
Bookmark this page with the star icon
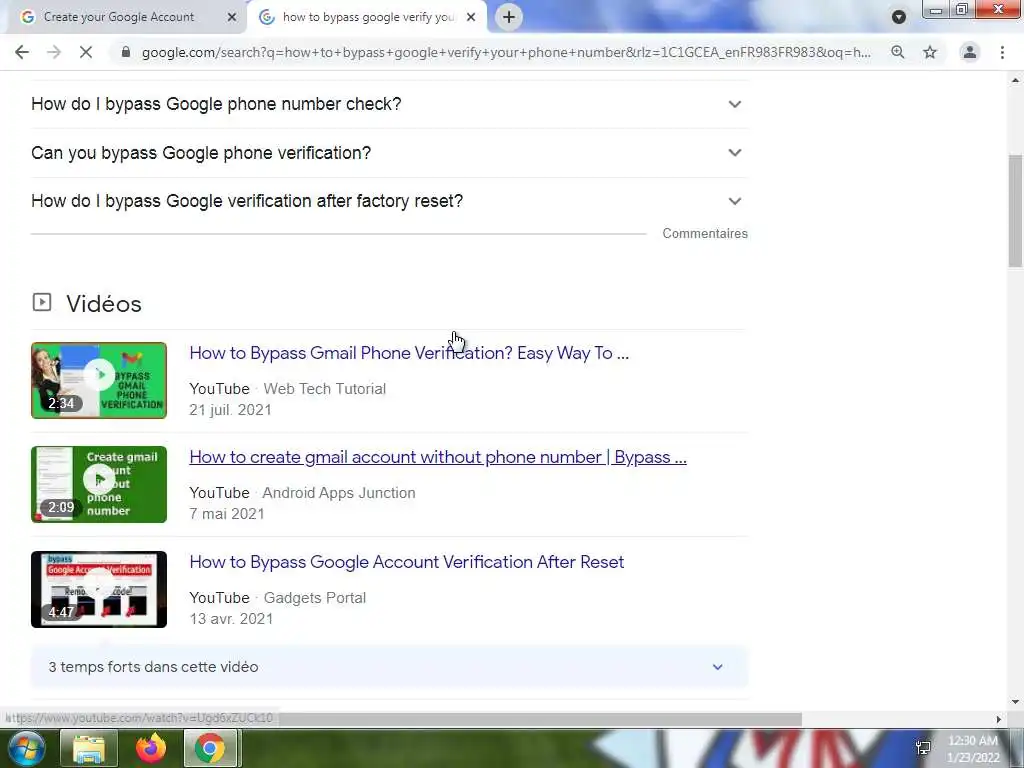click(x=930, y=52)
